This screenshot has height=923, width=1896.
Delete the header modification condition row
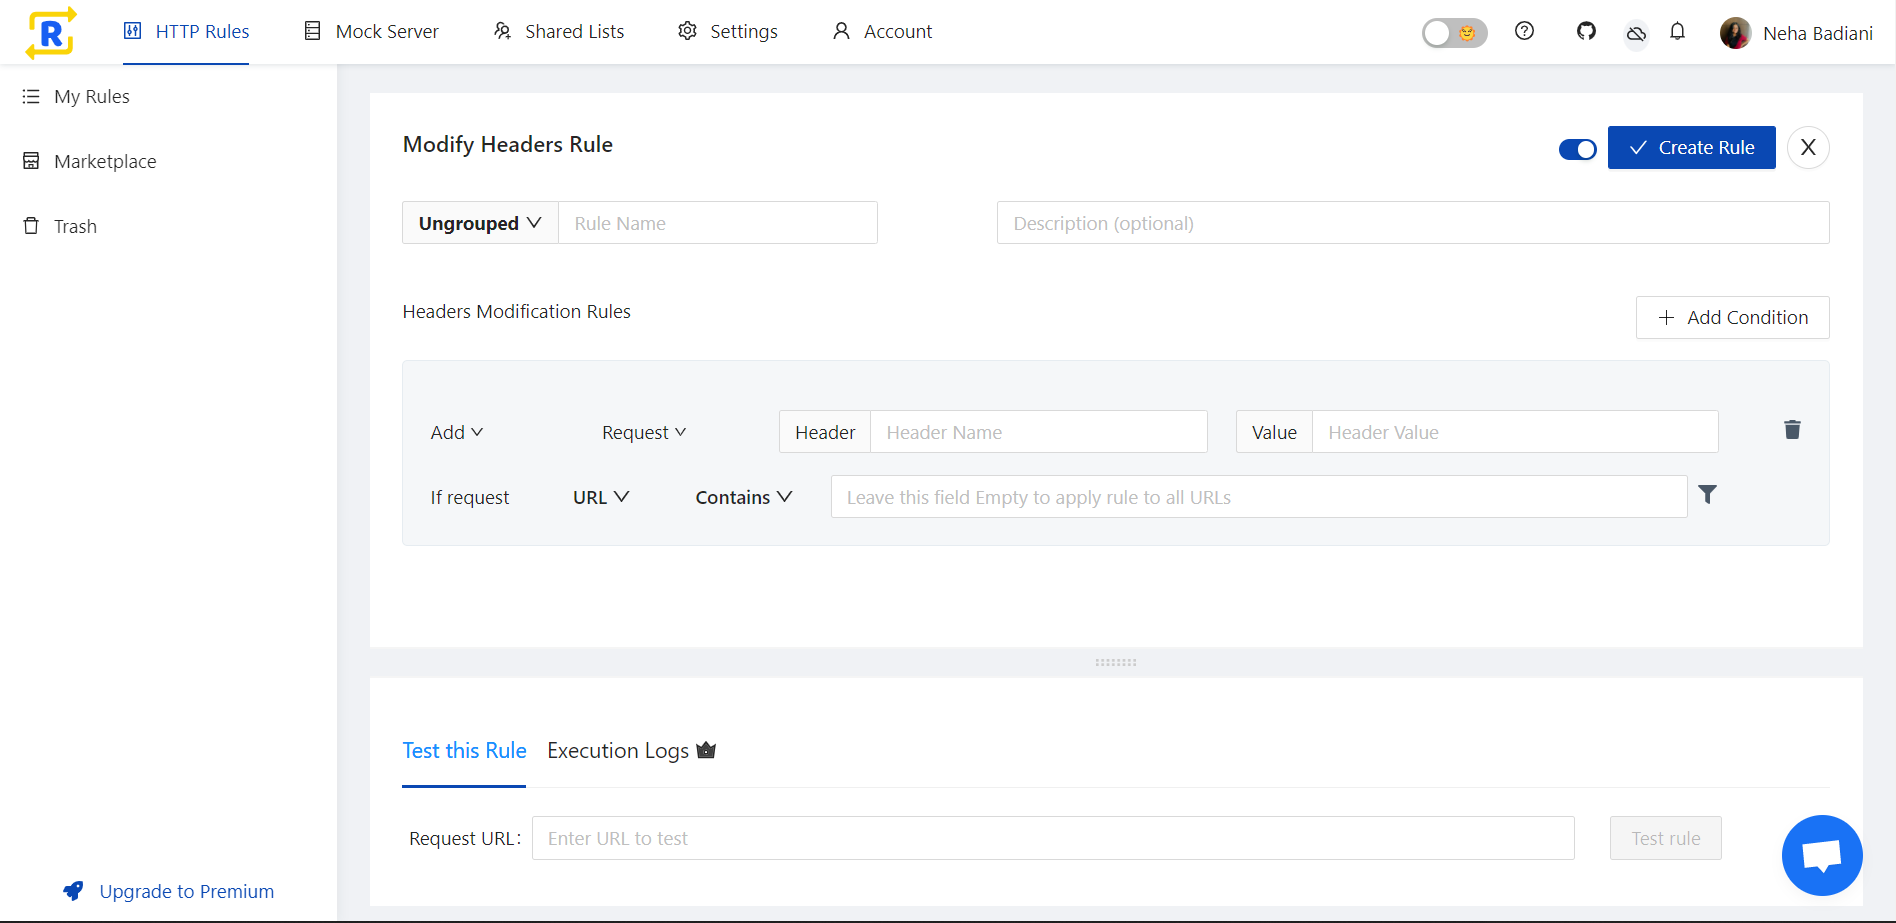tap(1792, 429)
